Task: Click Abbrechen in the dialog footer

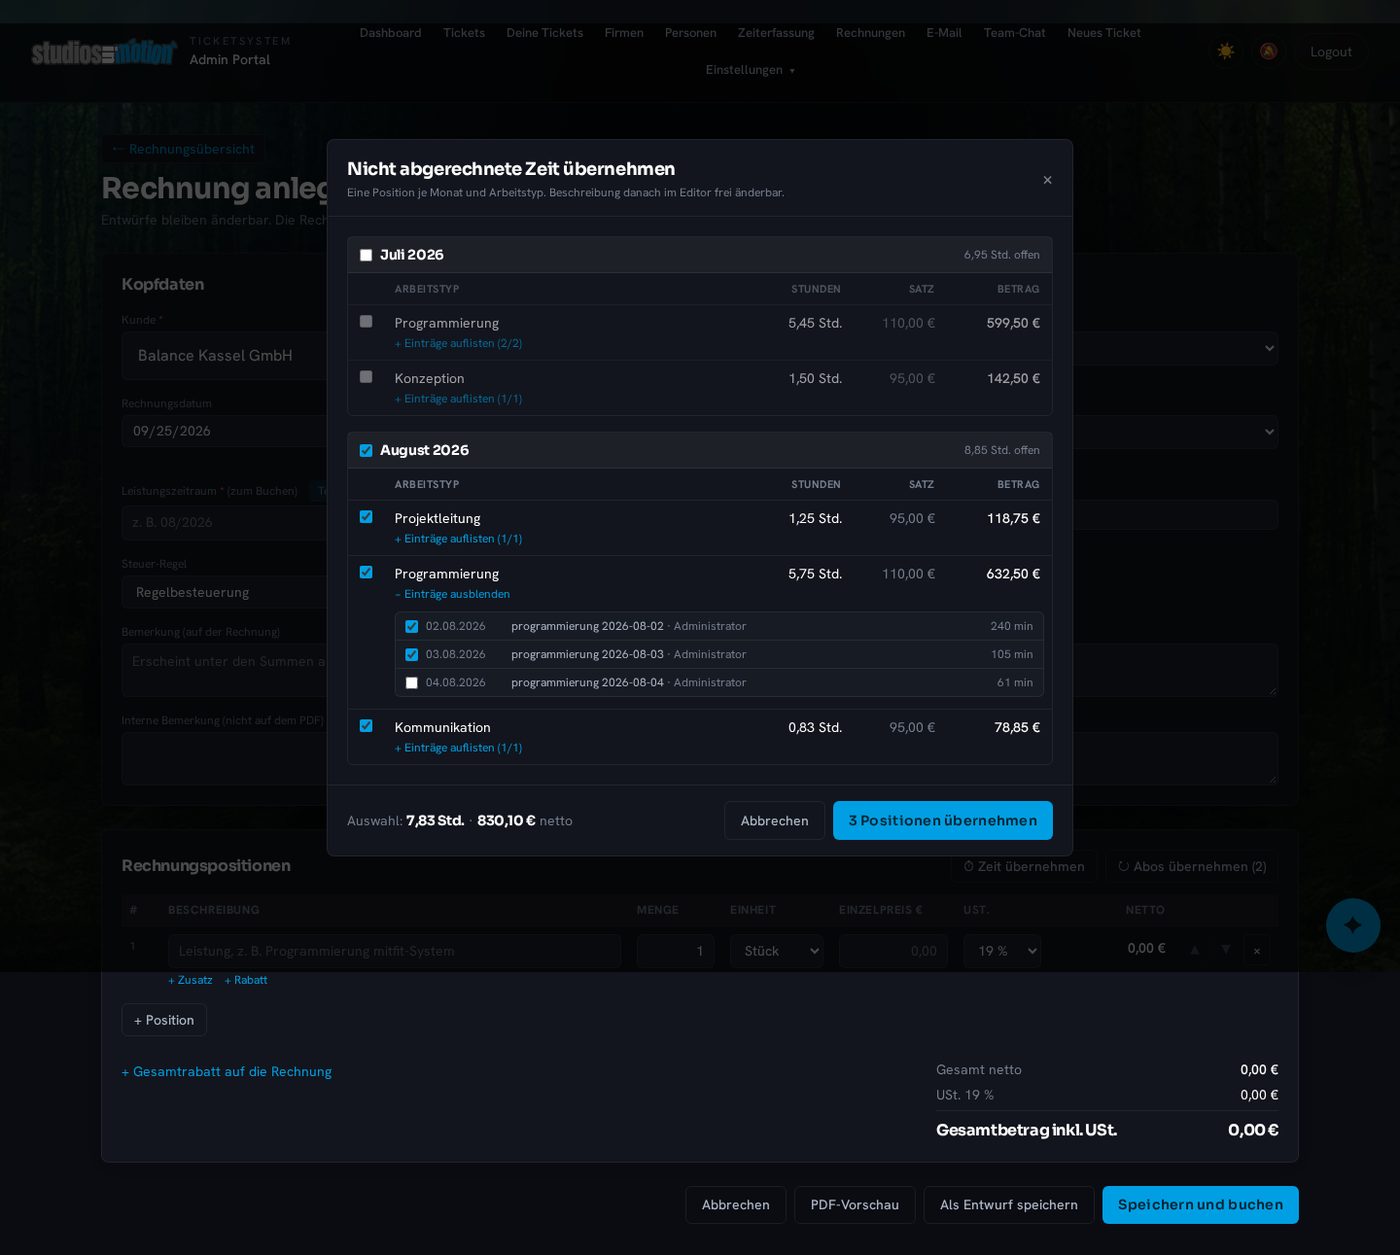Action: tap(774, 820)
